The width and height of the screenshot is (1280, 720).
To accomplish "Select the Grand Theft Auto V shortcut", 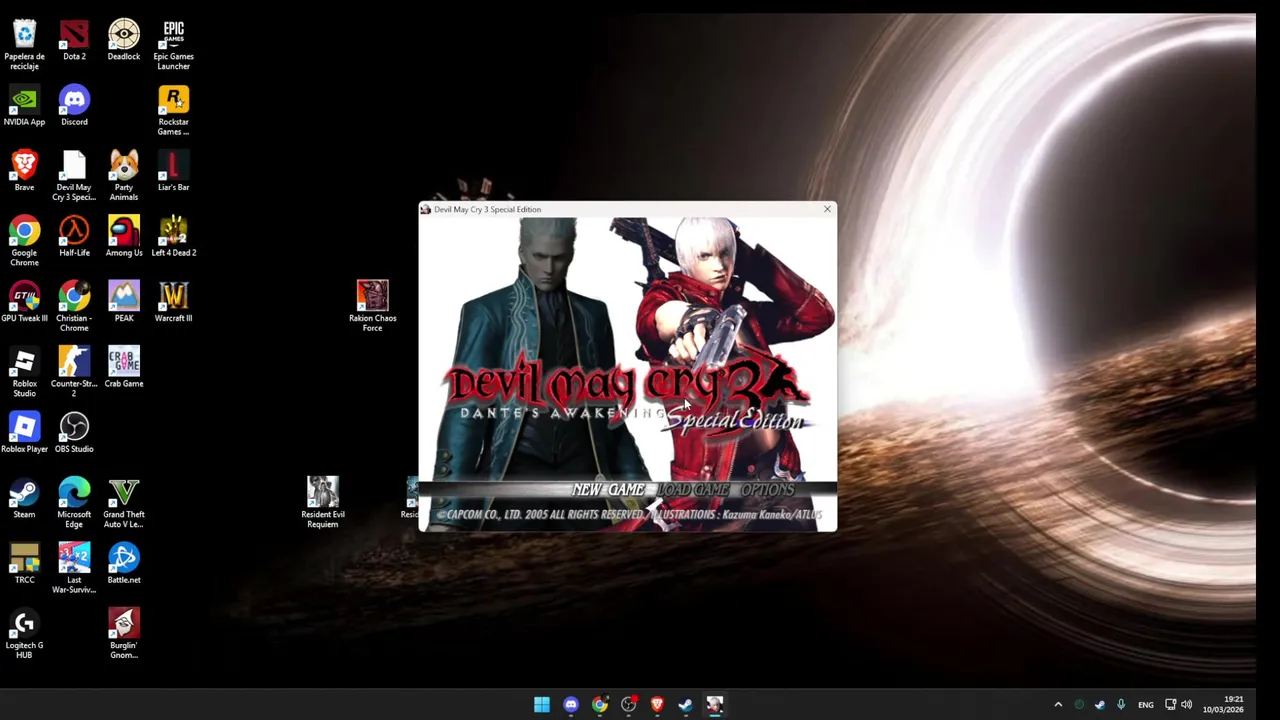I will pyautogui.click(x=124, y=503).
